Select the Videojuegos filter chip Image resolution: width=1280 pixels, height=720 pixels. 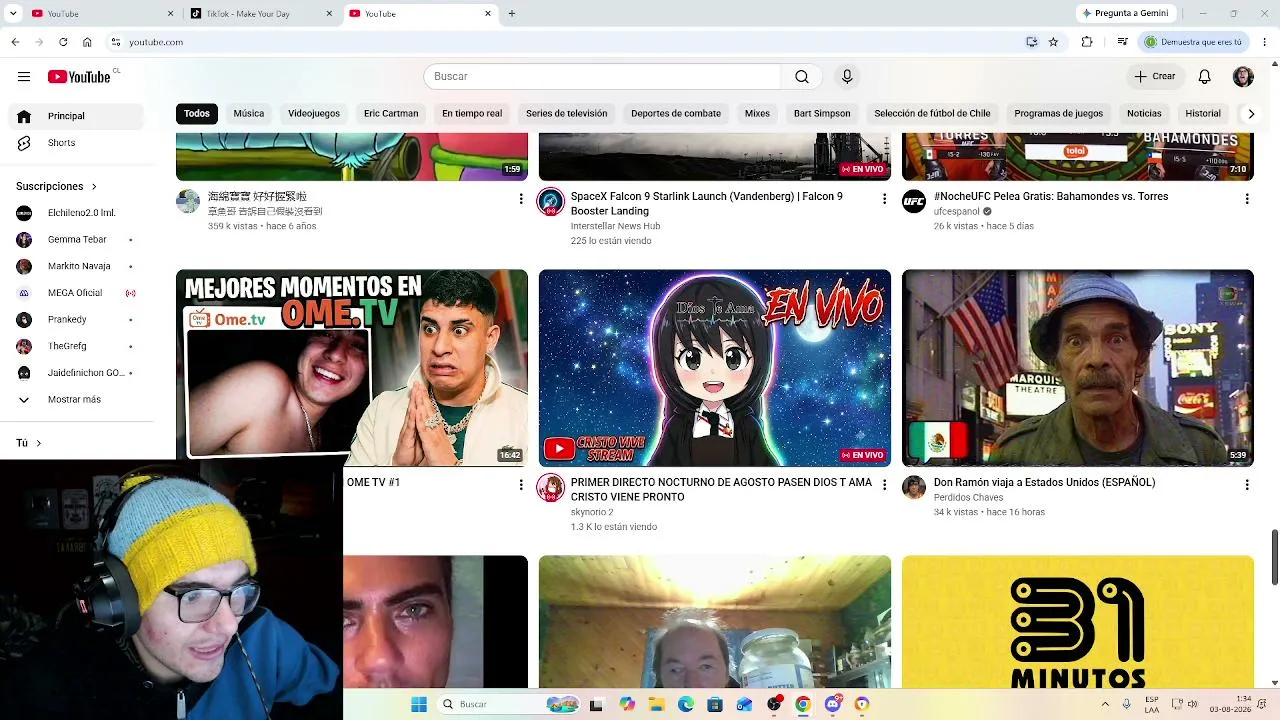314,114
